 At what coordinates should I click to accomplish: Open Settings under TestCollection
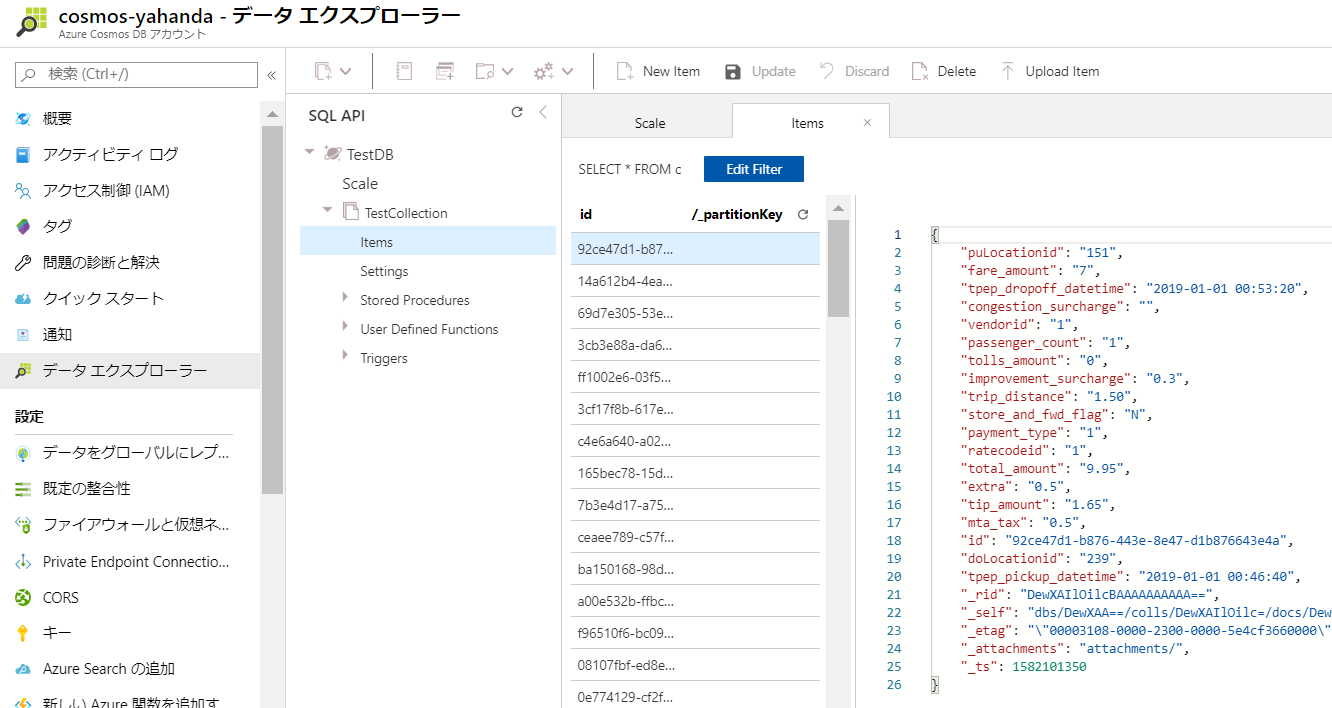tap(384, 271)
